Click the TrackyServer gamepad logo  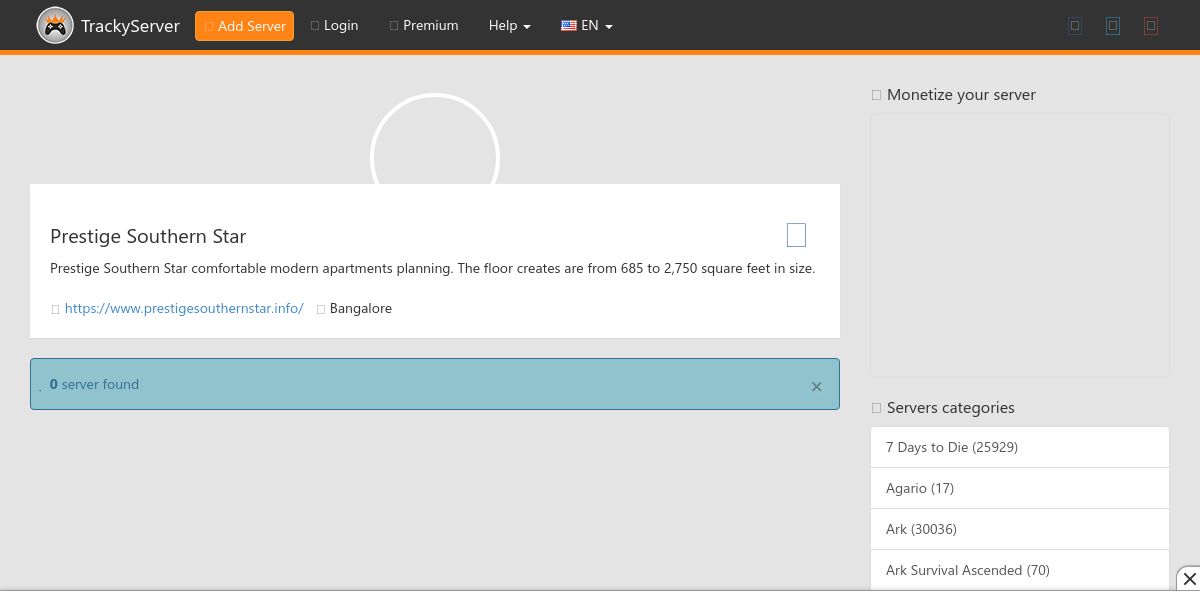[x=55, y=26]
